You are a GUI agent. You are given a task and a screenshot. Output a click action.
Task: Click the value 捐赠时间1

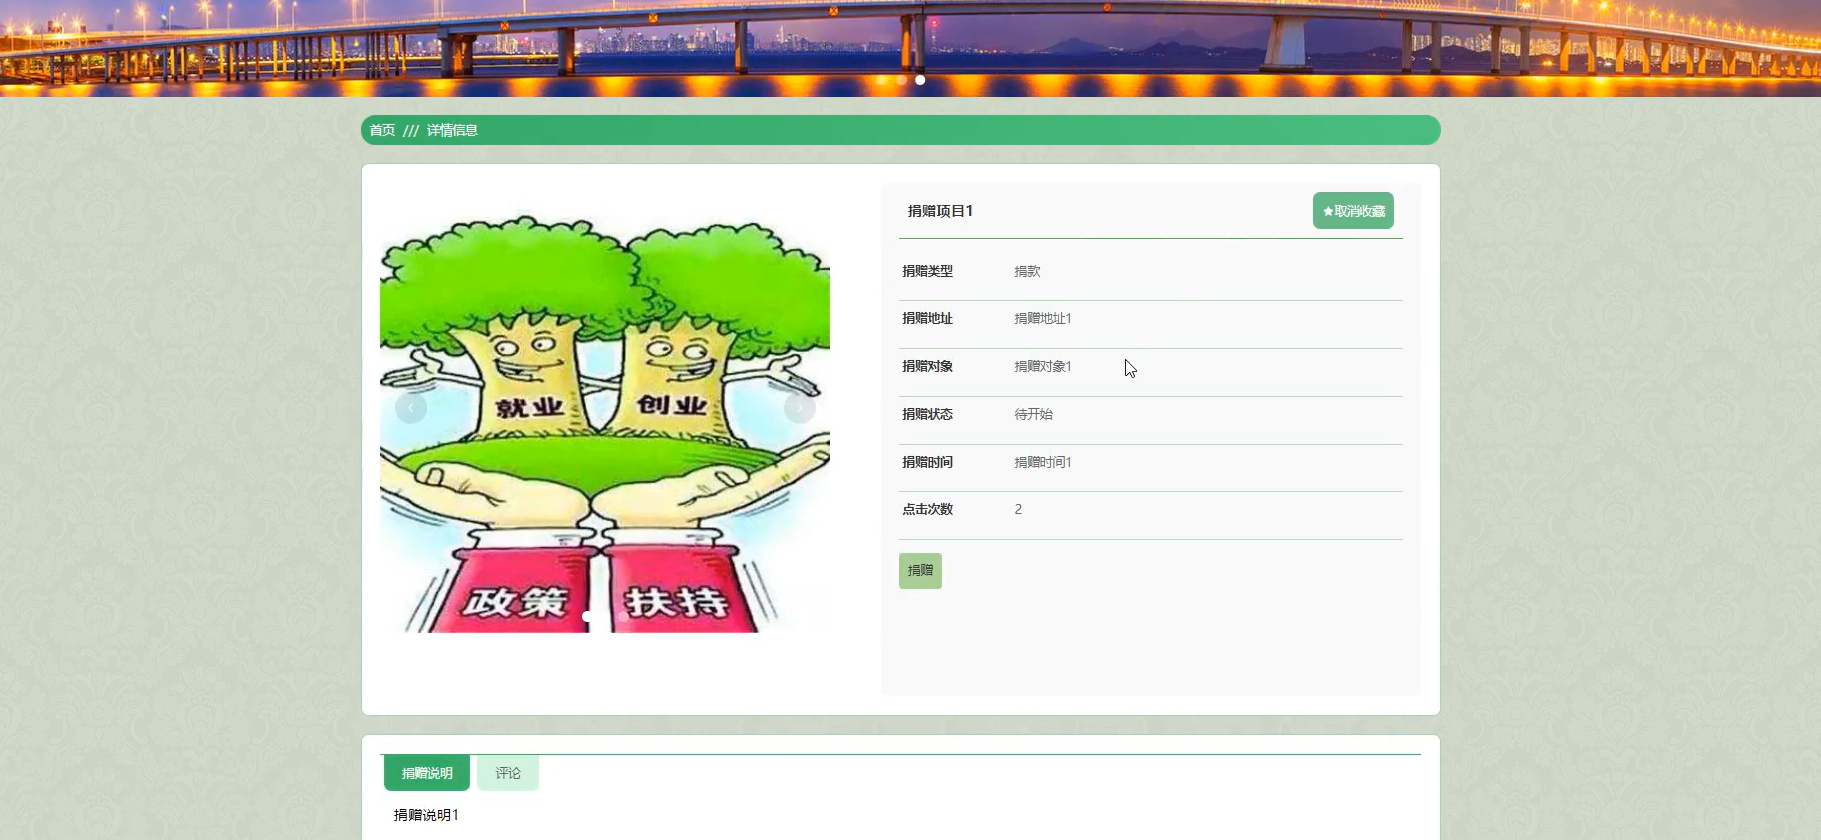(1043, 462)
